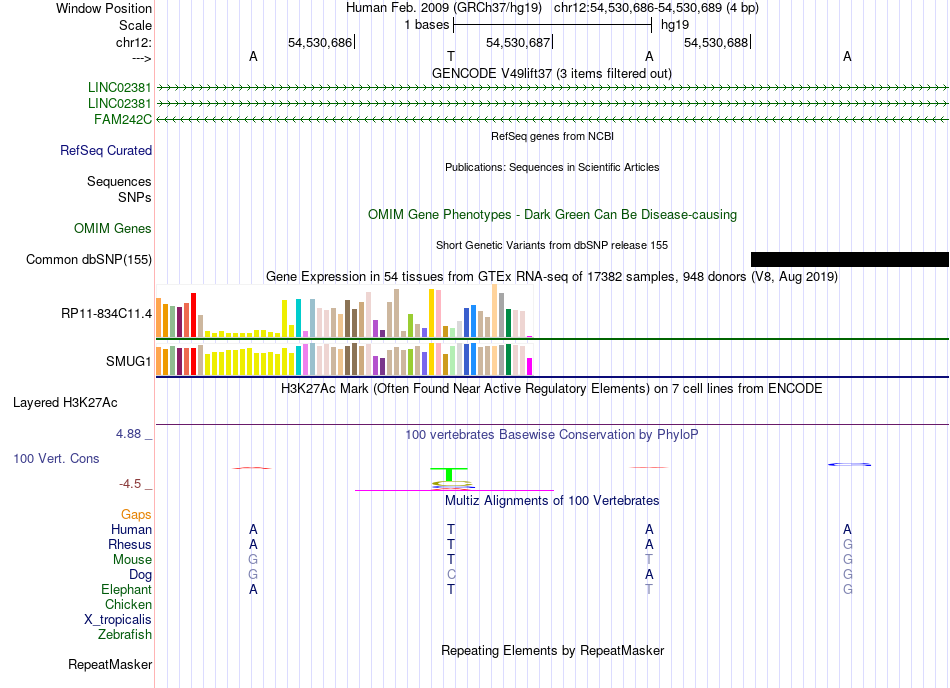950x688 pixels.
Task: Click the Window Position track label
Action: point(104,8)
